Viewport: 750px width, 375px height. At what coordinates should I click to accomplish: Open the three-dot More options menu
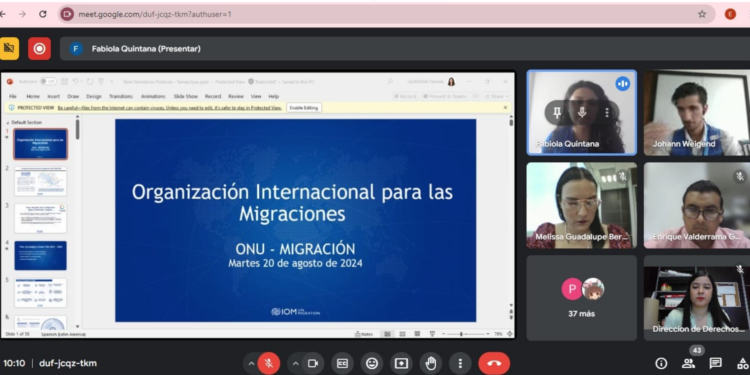[460, 364]
